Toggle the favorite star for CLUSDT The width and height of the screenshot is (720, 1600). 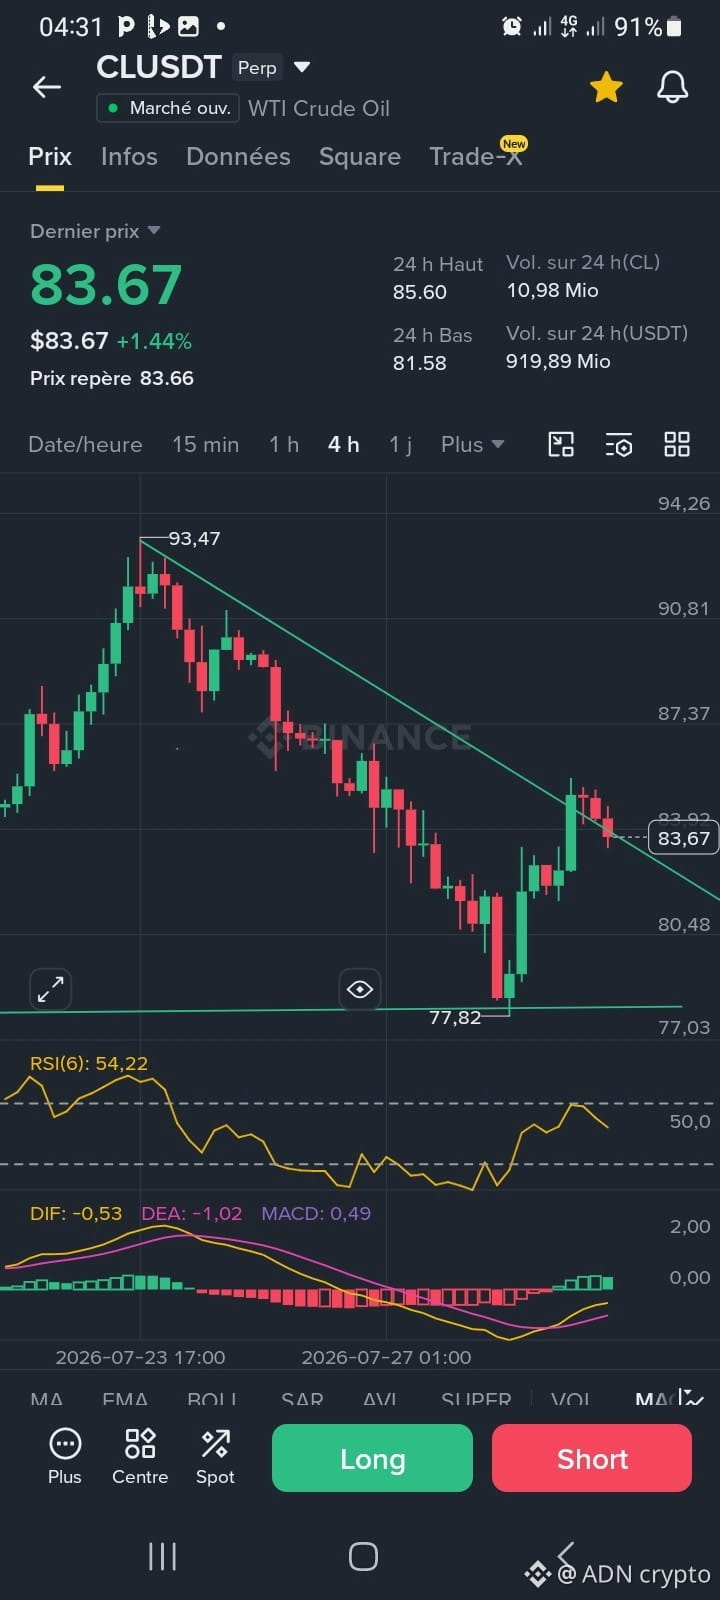coord(606,87)
